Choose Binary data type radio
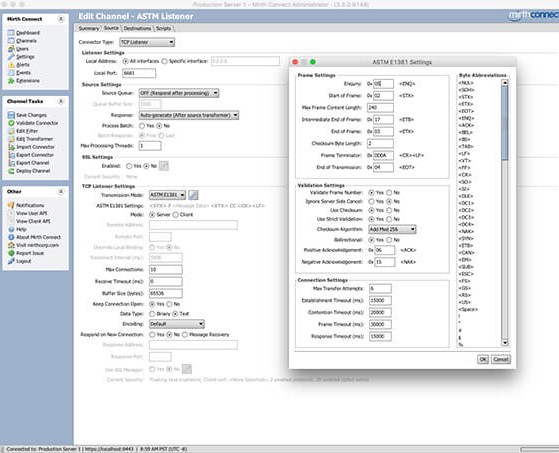Viewport: 559px width, 453px height. coord(152,314)
